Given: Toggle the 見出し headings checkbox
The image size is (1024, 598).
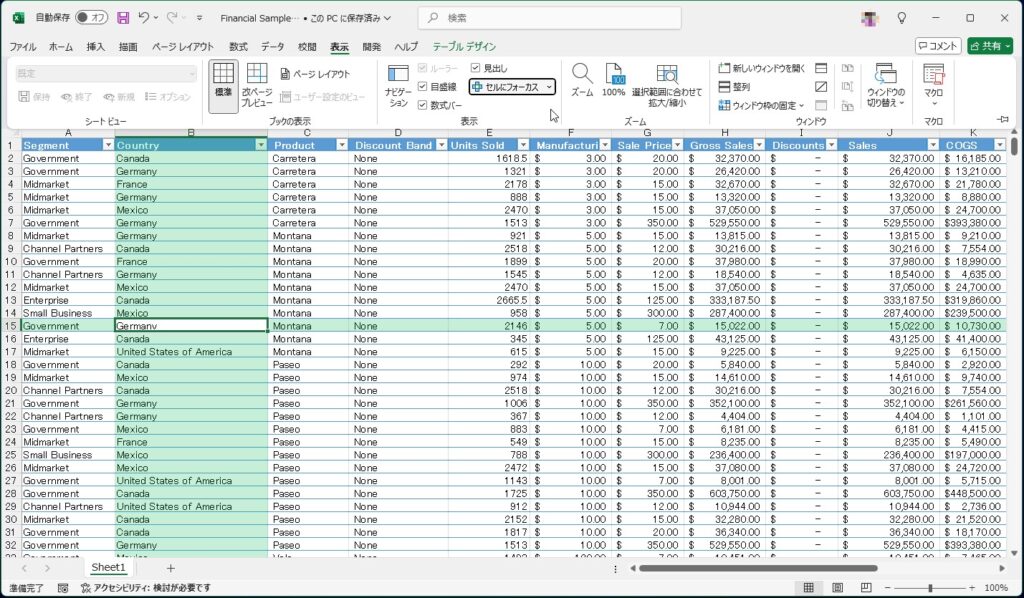Looking at the screenshot, I should (x=476, y=68).
